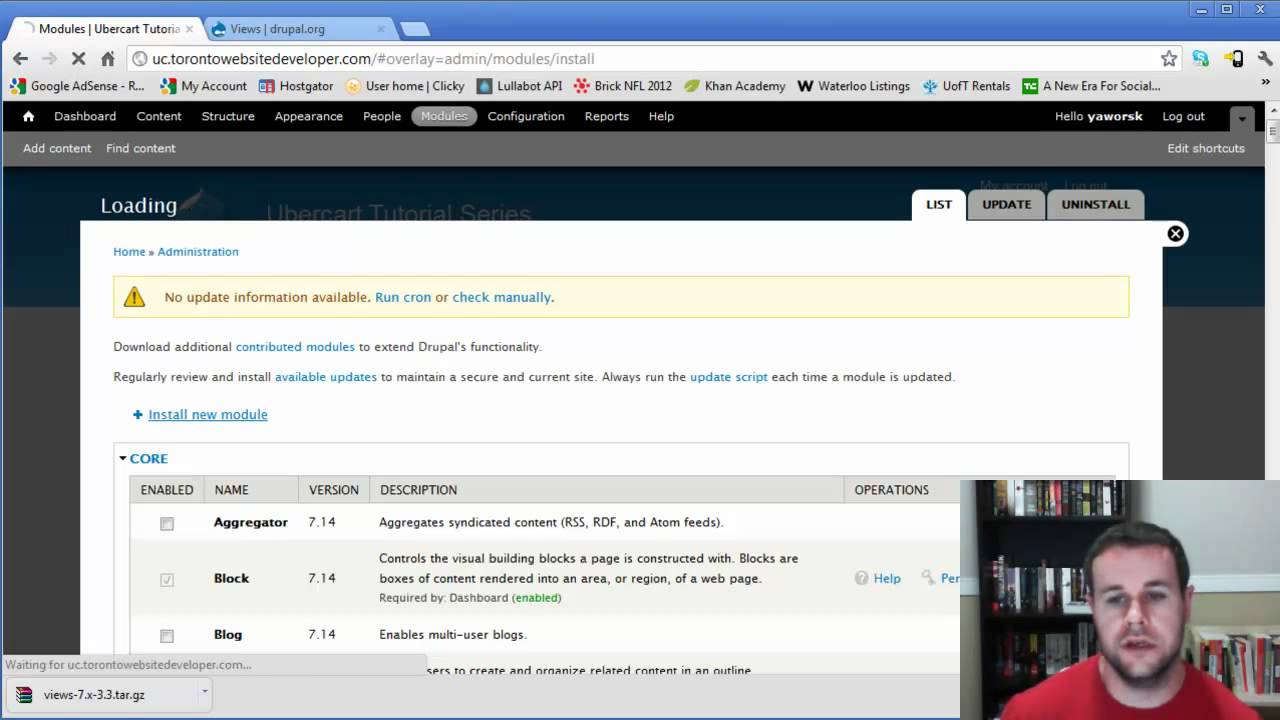
Task: Bookmark this page with the star icon
Action: point(1169,59)
